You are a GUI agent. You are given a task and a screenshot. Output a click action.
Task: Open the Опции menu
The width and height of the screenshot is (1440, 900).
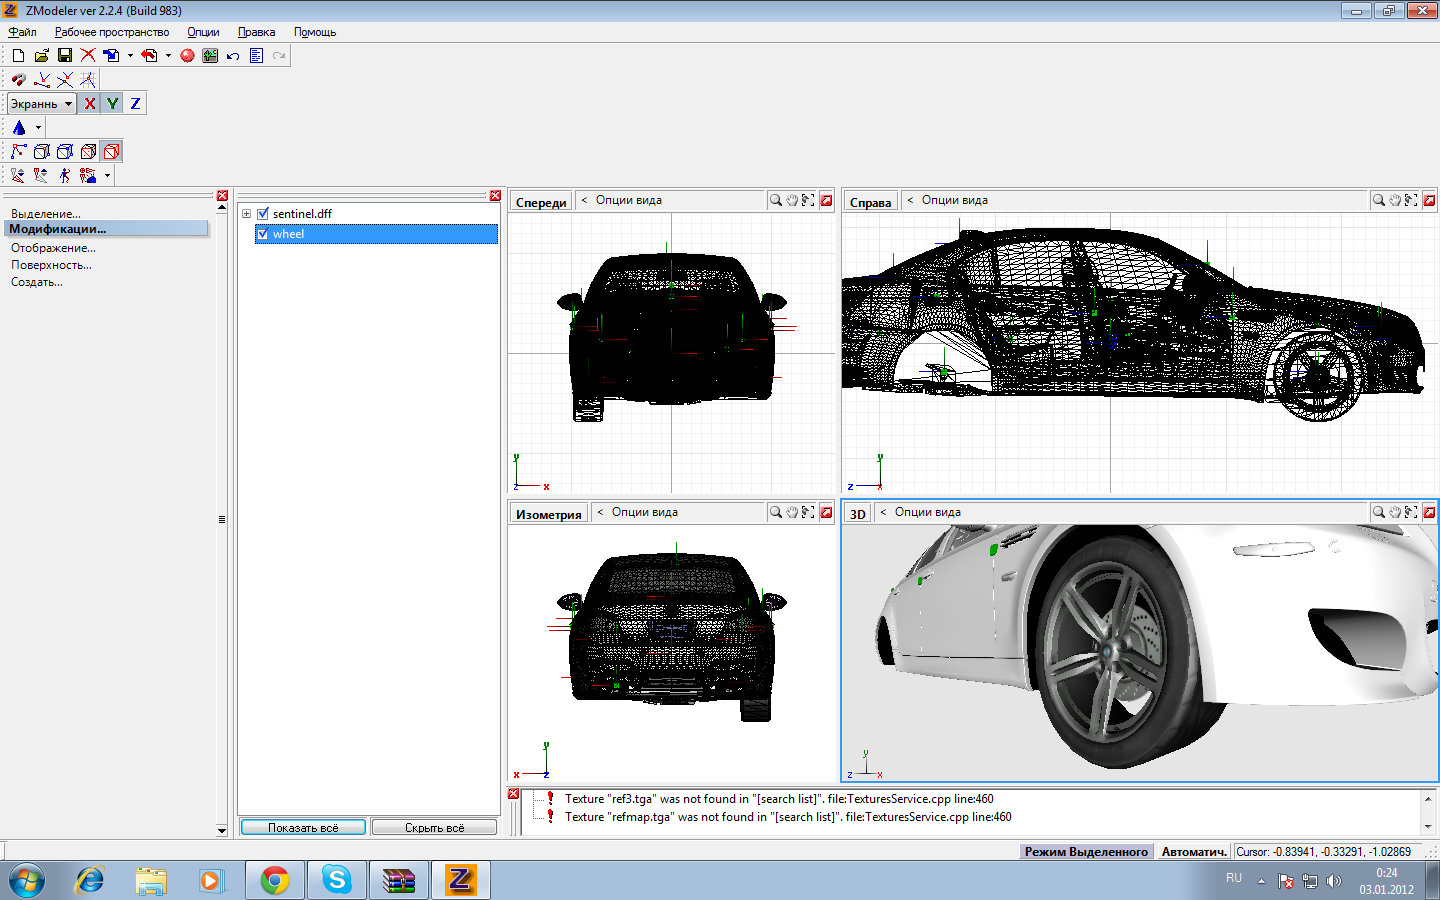point(203,32)
